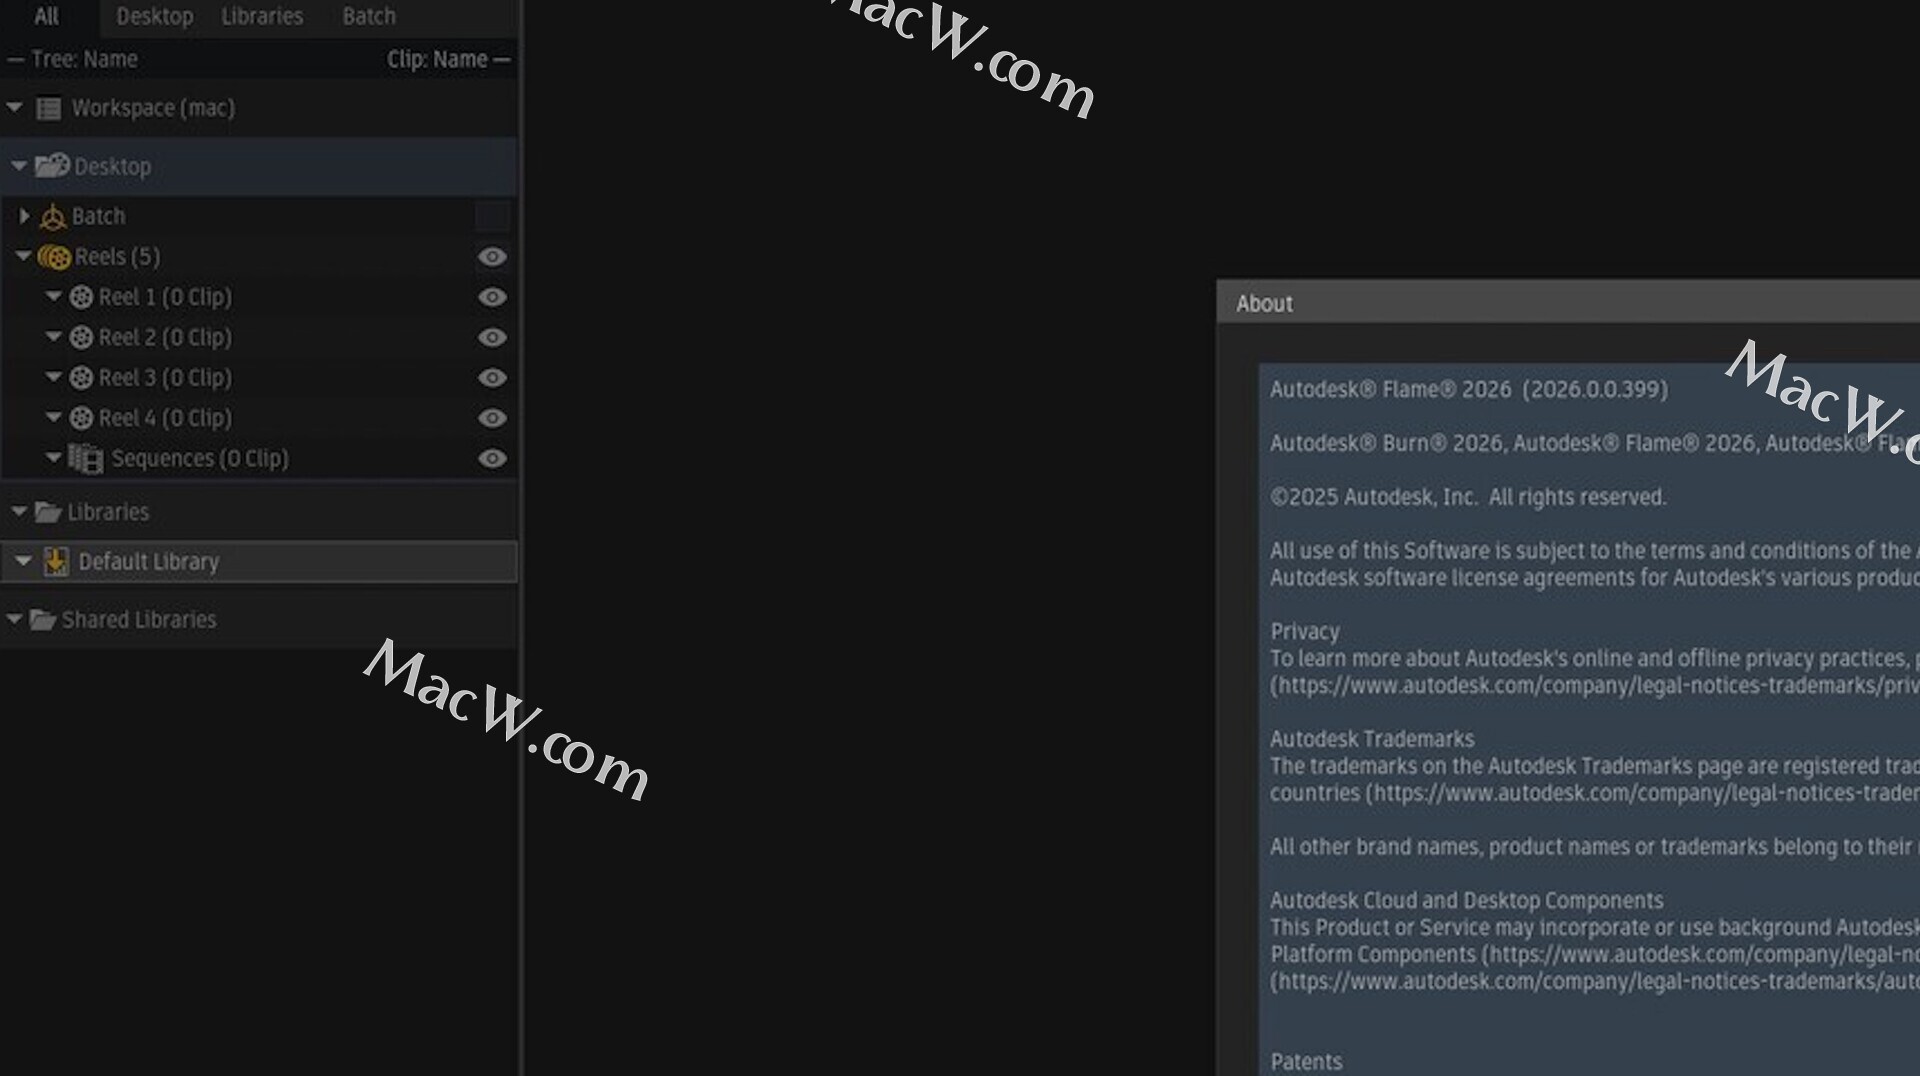Select the Workspace (mac) row
This screenshot has width=1920, height=1076.
[258, 108]
